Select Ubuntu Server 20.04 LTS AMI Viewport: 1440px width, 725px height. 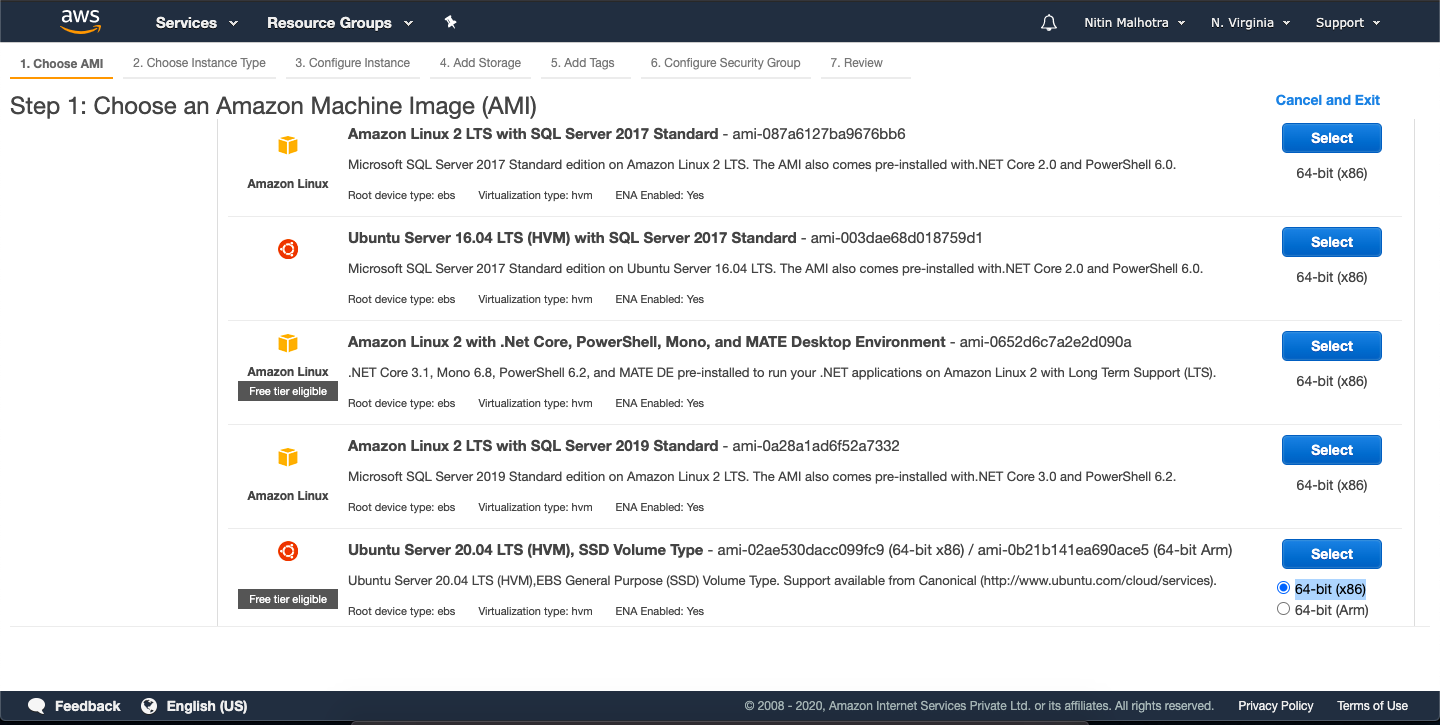[x=1332, y=554]
